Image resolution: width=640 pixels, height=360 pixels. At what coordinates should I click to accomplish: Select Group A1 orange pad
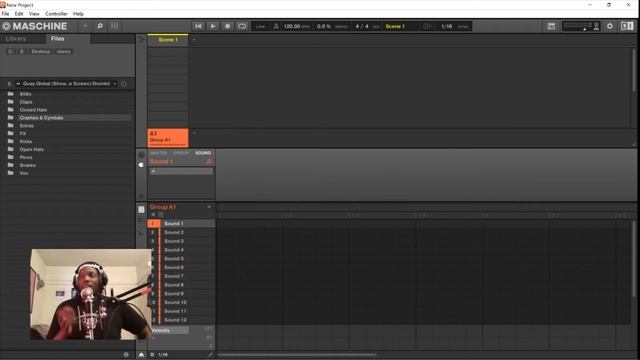168,137
